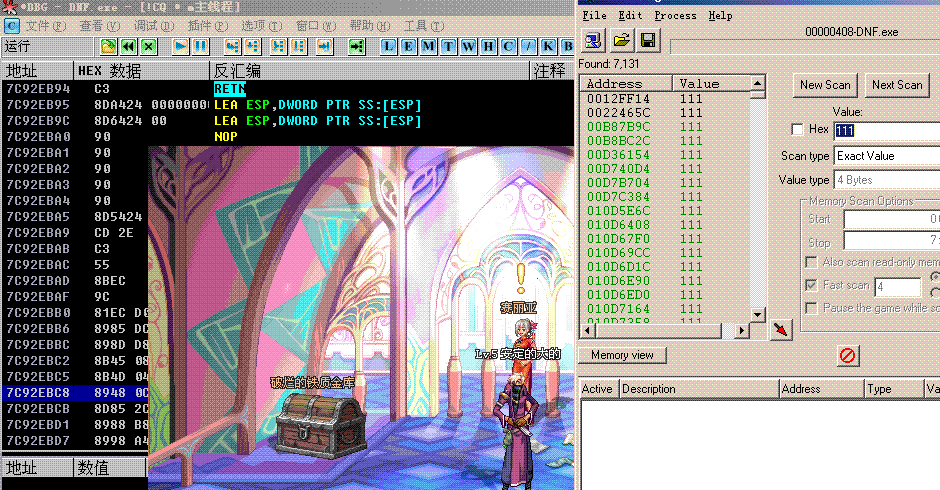The image size is (940, 490).
Task: Enable Also scan read-only memory checkbox
Action: point(811,262)
